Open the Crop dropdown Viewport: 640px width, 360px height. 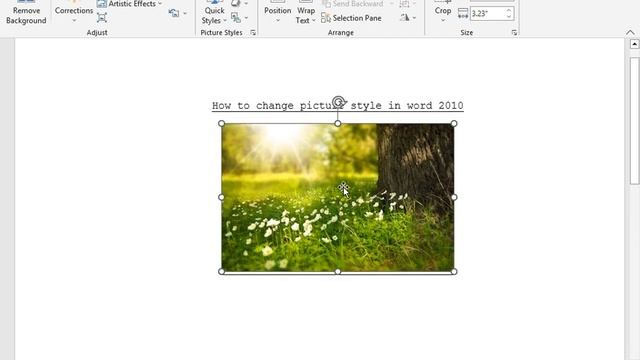coord(443,14)
